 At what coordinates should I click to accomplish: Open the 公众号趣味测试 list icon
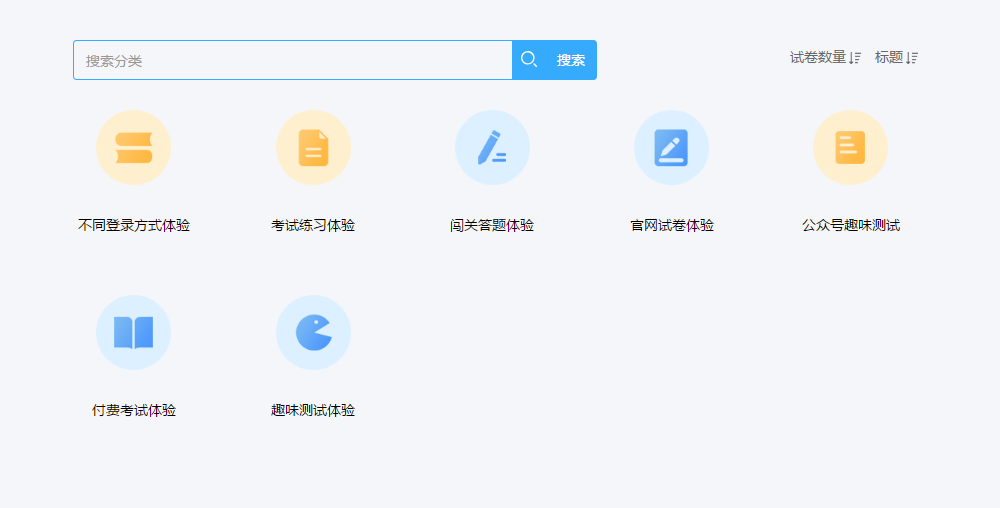pyautogui.click(x=850, y=147)
